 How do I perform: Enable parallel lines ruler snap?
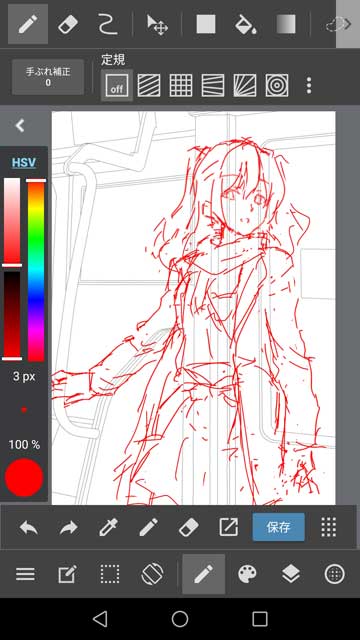[x=149, y=85]
